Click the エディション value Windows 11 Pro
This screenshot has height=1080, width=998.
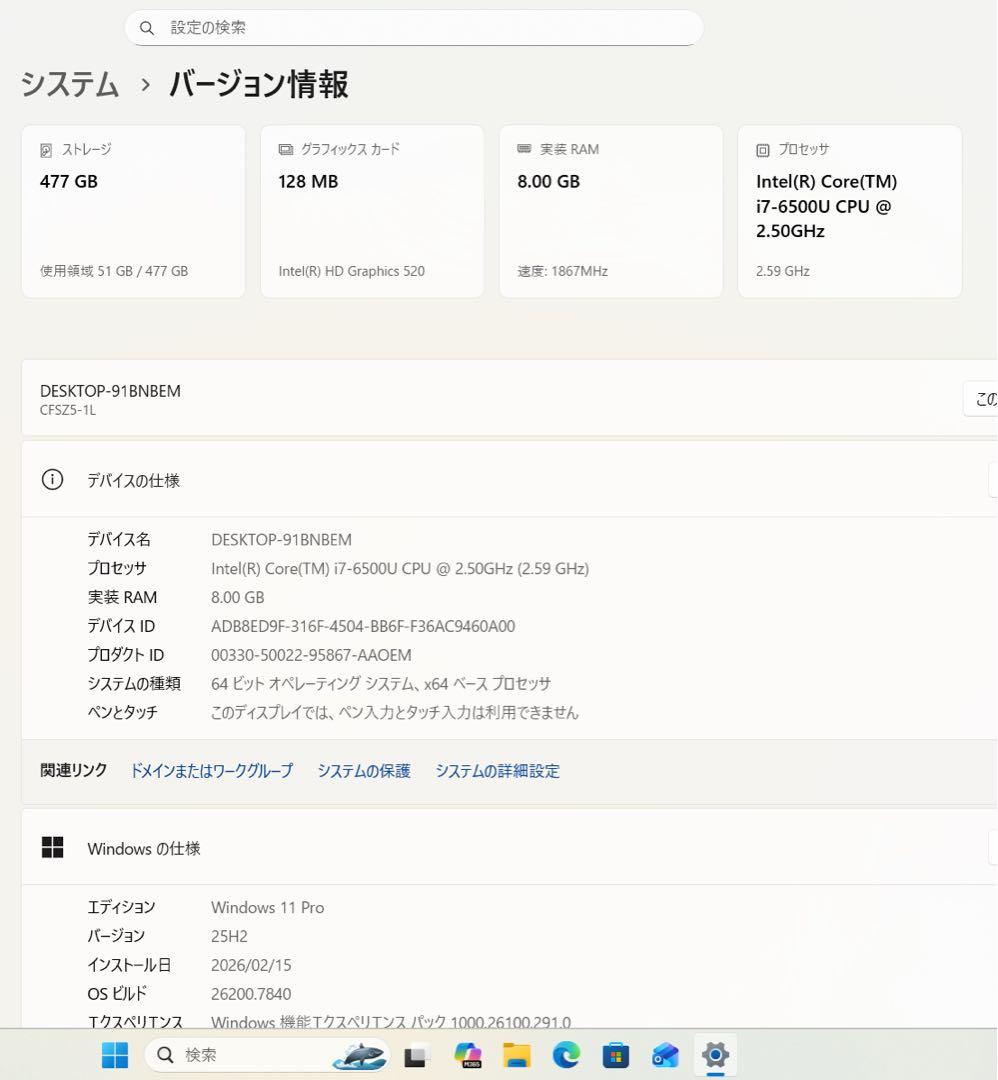pos(268,907)
